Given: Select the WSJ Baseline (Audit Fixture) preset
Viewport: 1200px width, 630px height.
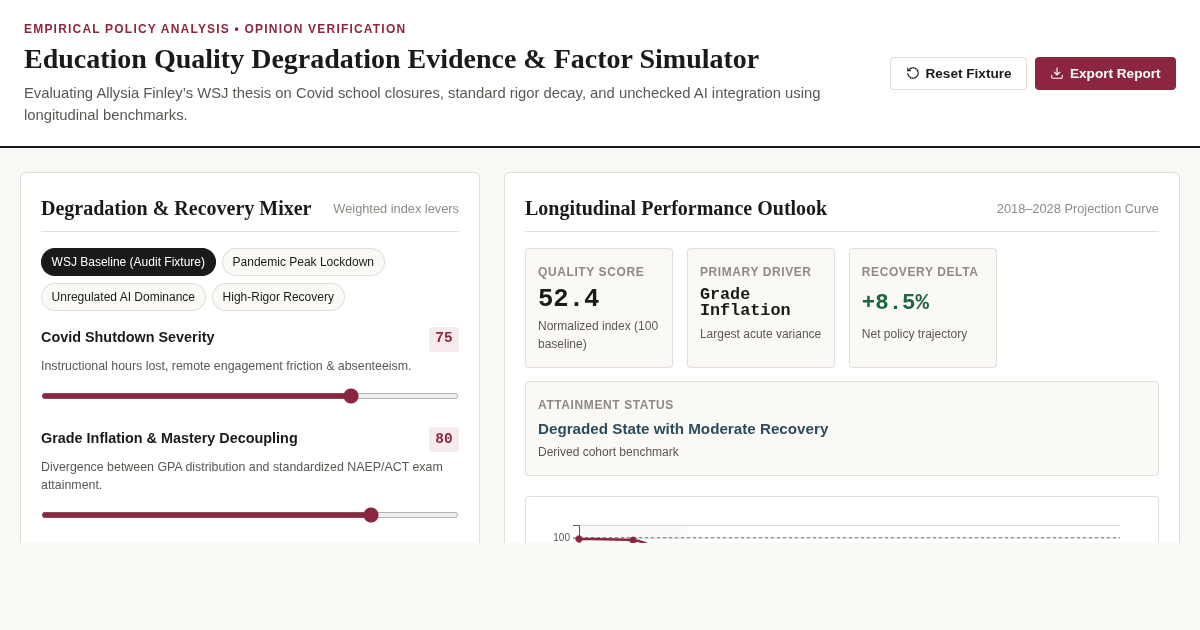Looking at the screenshot, I should [x=128, y=262].
